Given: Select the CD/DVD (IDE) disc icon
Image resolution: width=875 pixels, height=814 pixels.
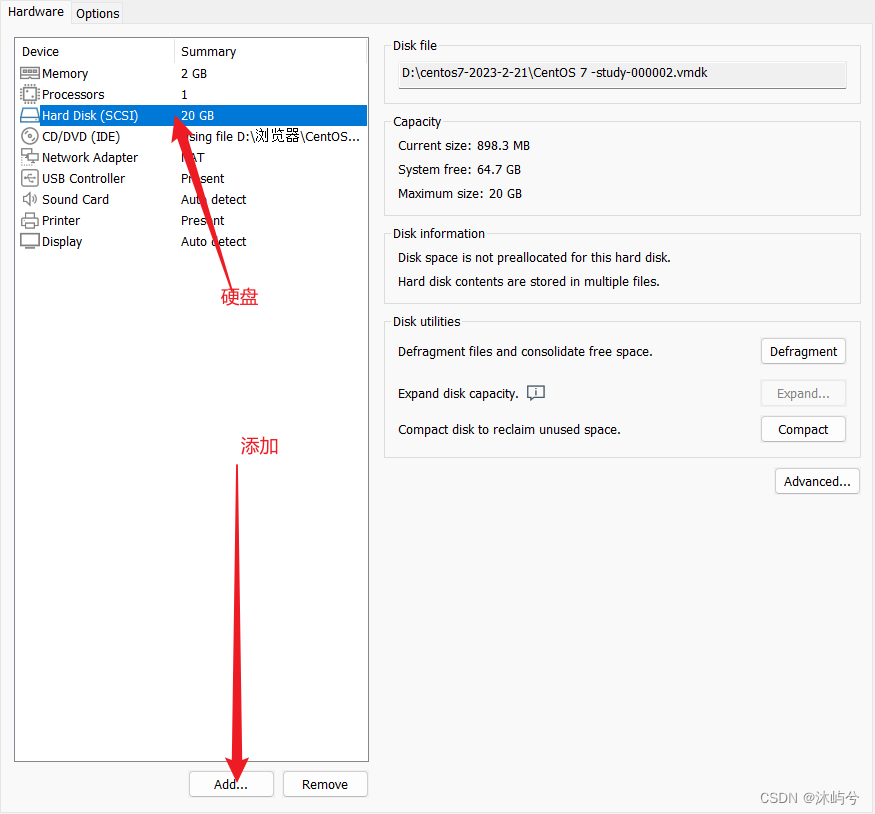Looking at the screenshot, I should click(30, 136).
